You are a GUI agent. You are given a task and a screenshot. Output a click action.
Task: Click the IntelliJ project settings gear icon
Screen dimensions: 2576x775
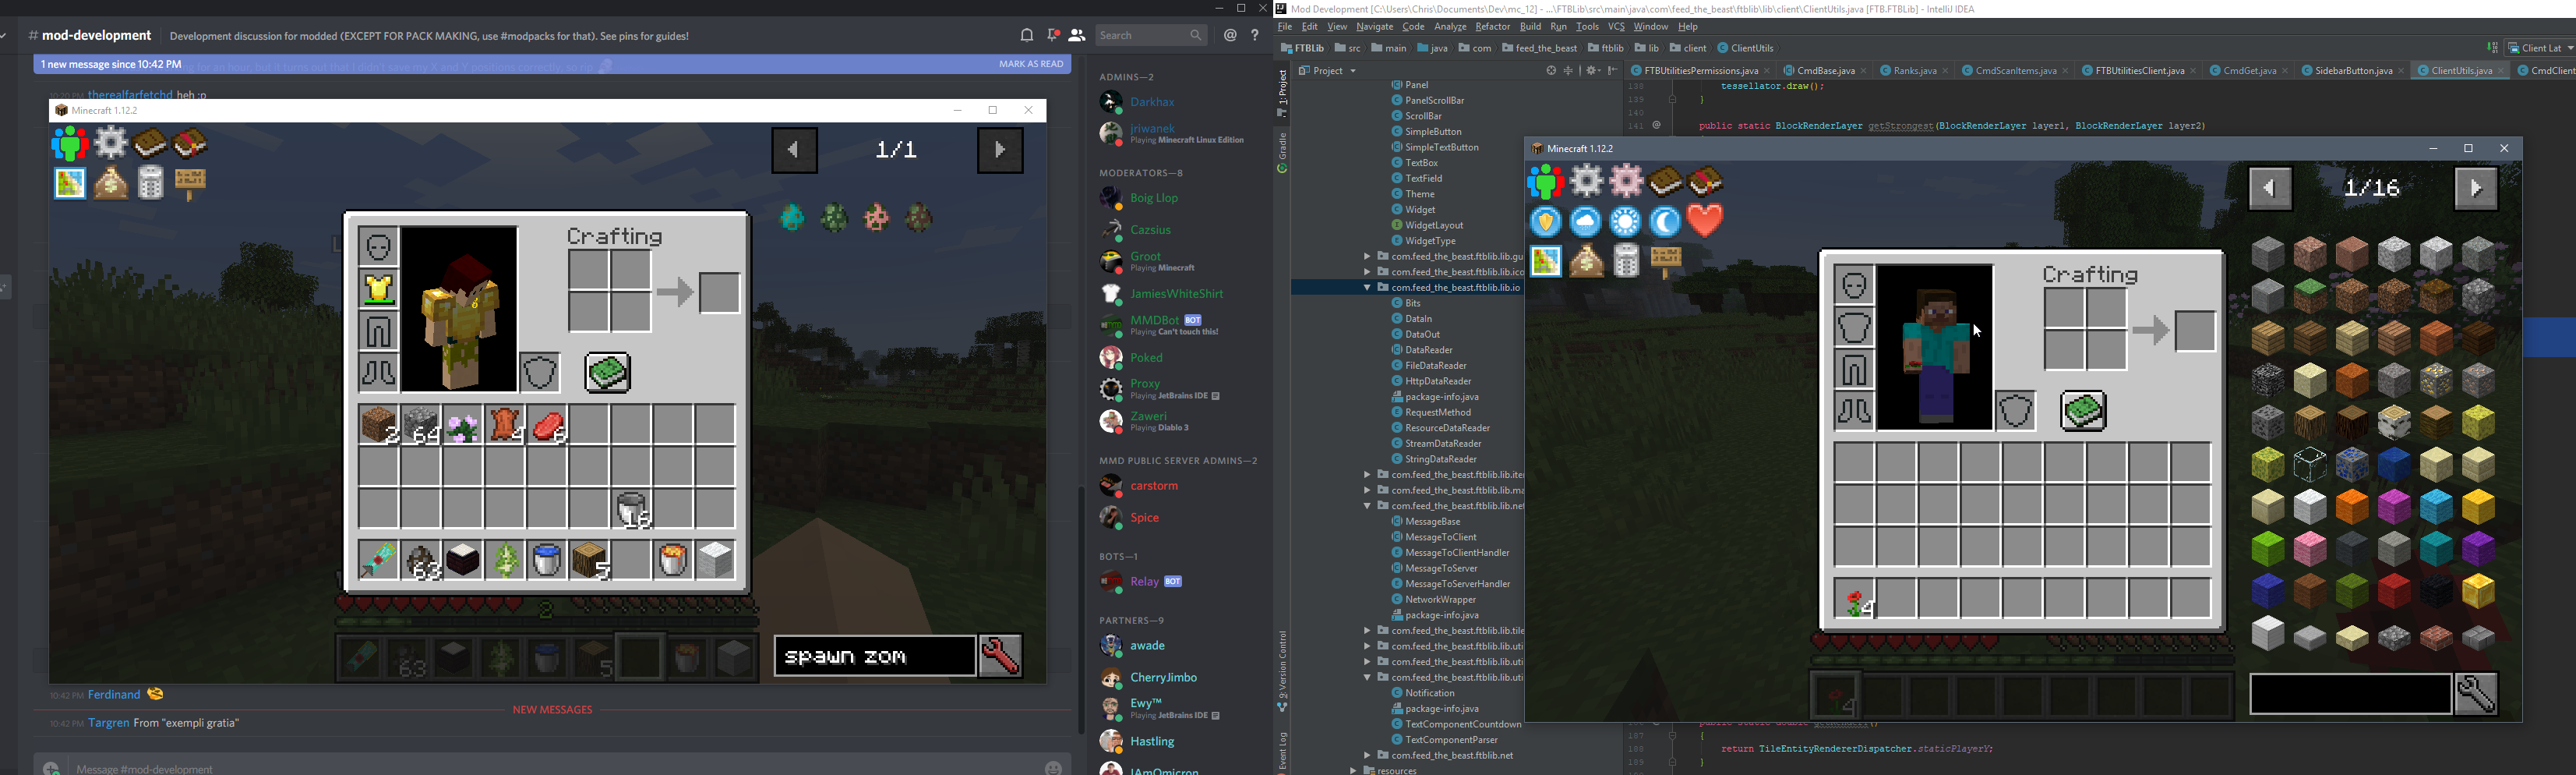click(1591, 71)
